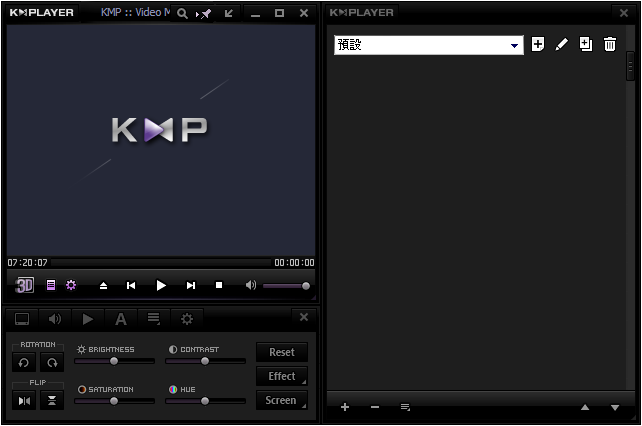Screen dimensions: 642x426
Task: Click the 3D mode button
Action: [x=25, y=285]
